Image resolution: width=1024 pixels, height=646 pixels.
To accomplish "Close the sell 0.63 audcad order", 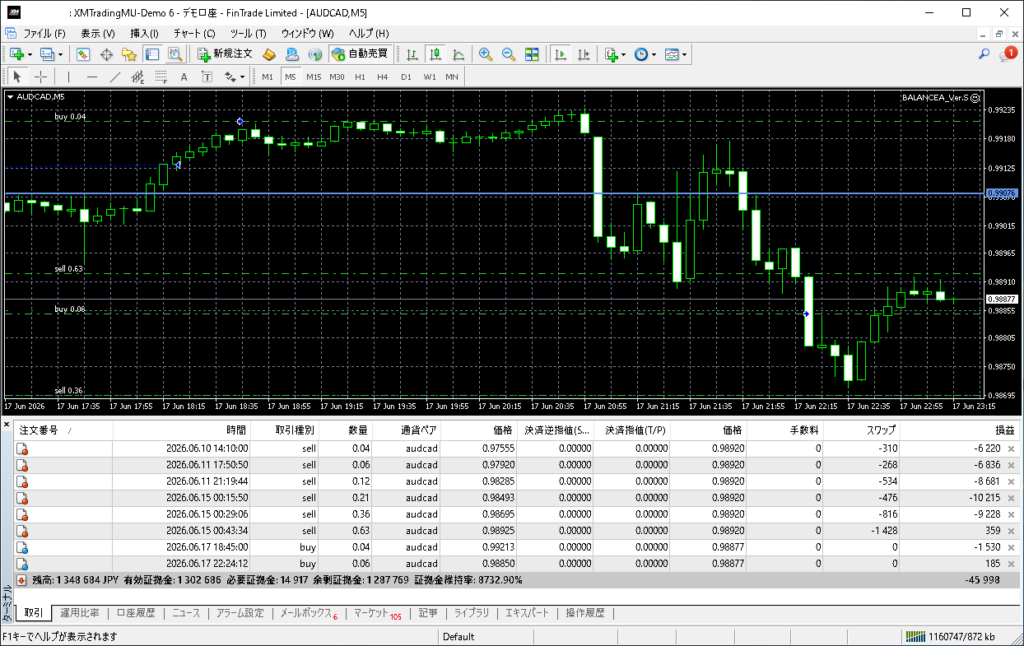I will (1011, 531).
